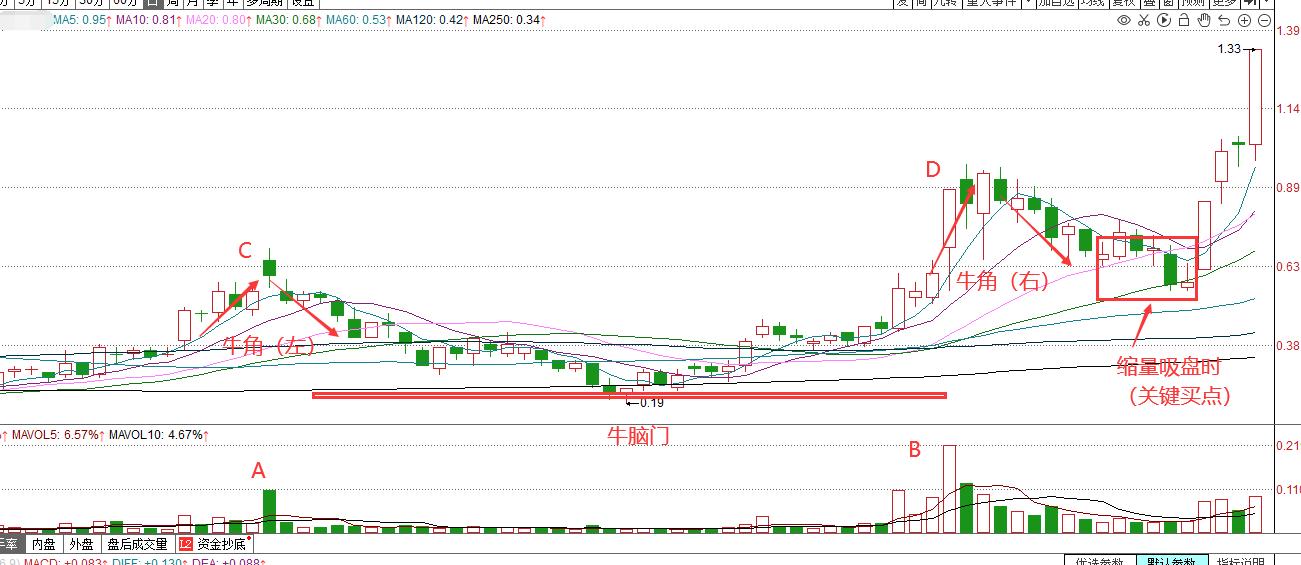
Task: Click the 1.14 value on price axis
Action: pyautogui.click(x=1289, y=109)
